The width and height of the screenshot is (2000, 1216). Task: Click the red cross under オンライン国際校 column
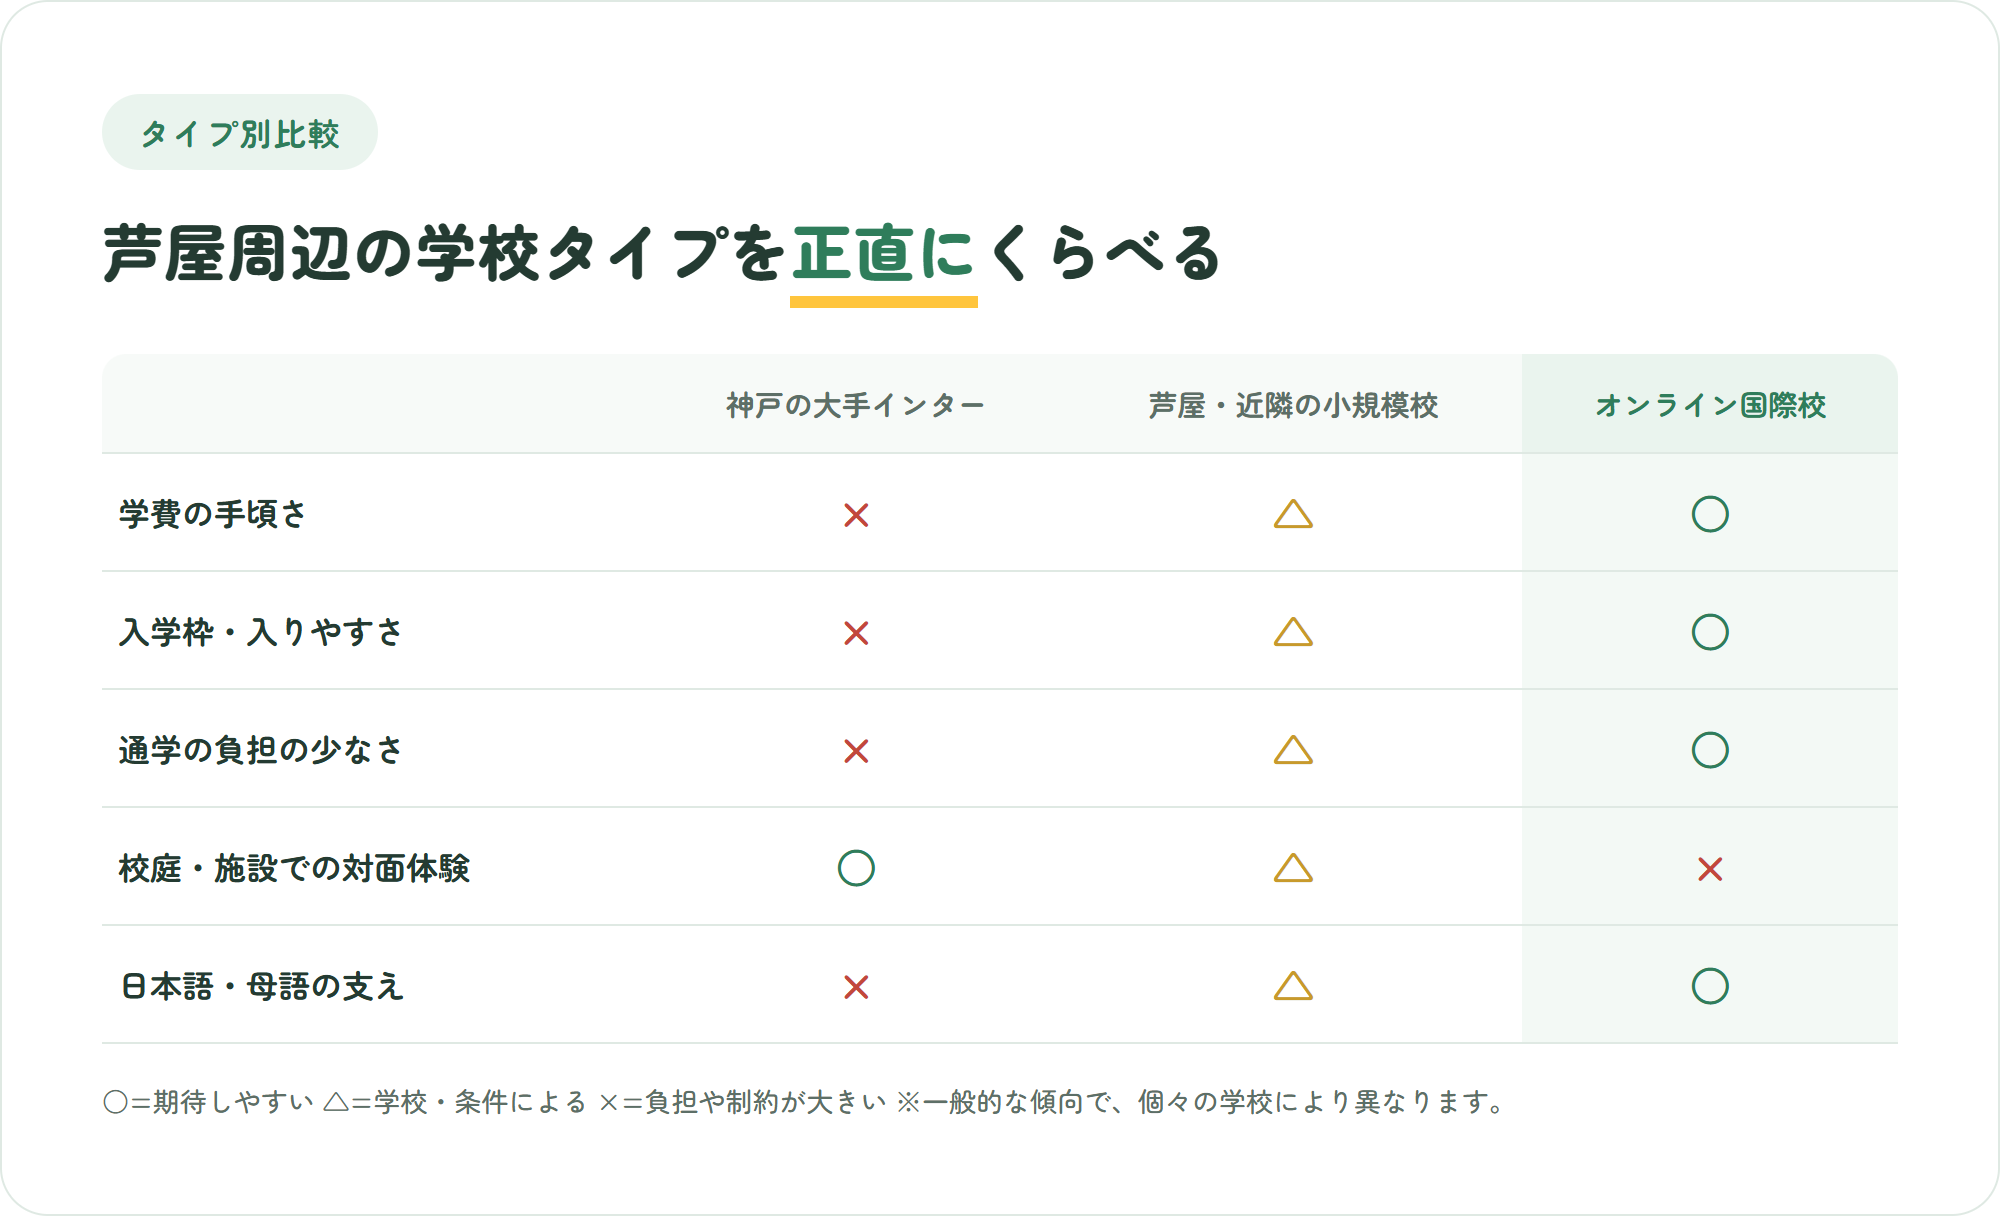tap(1710, 869)
